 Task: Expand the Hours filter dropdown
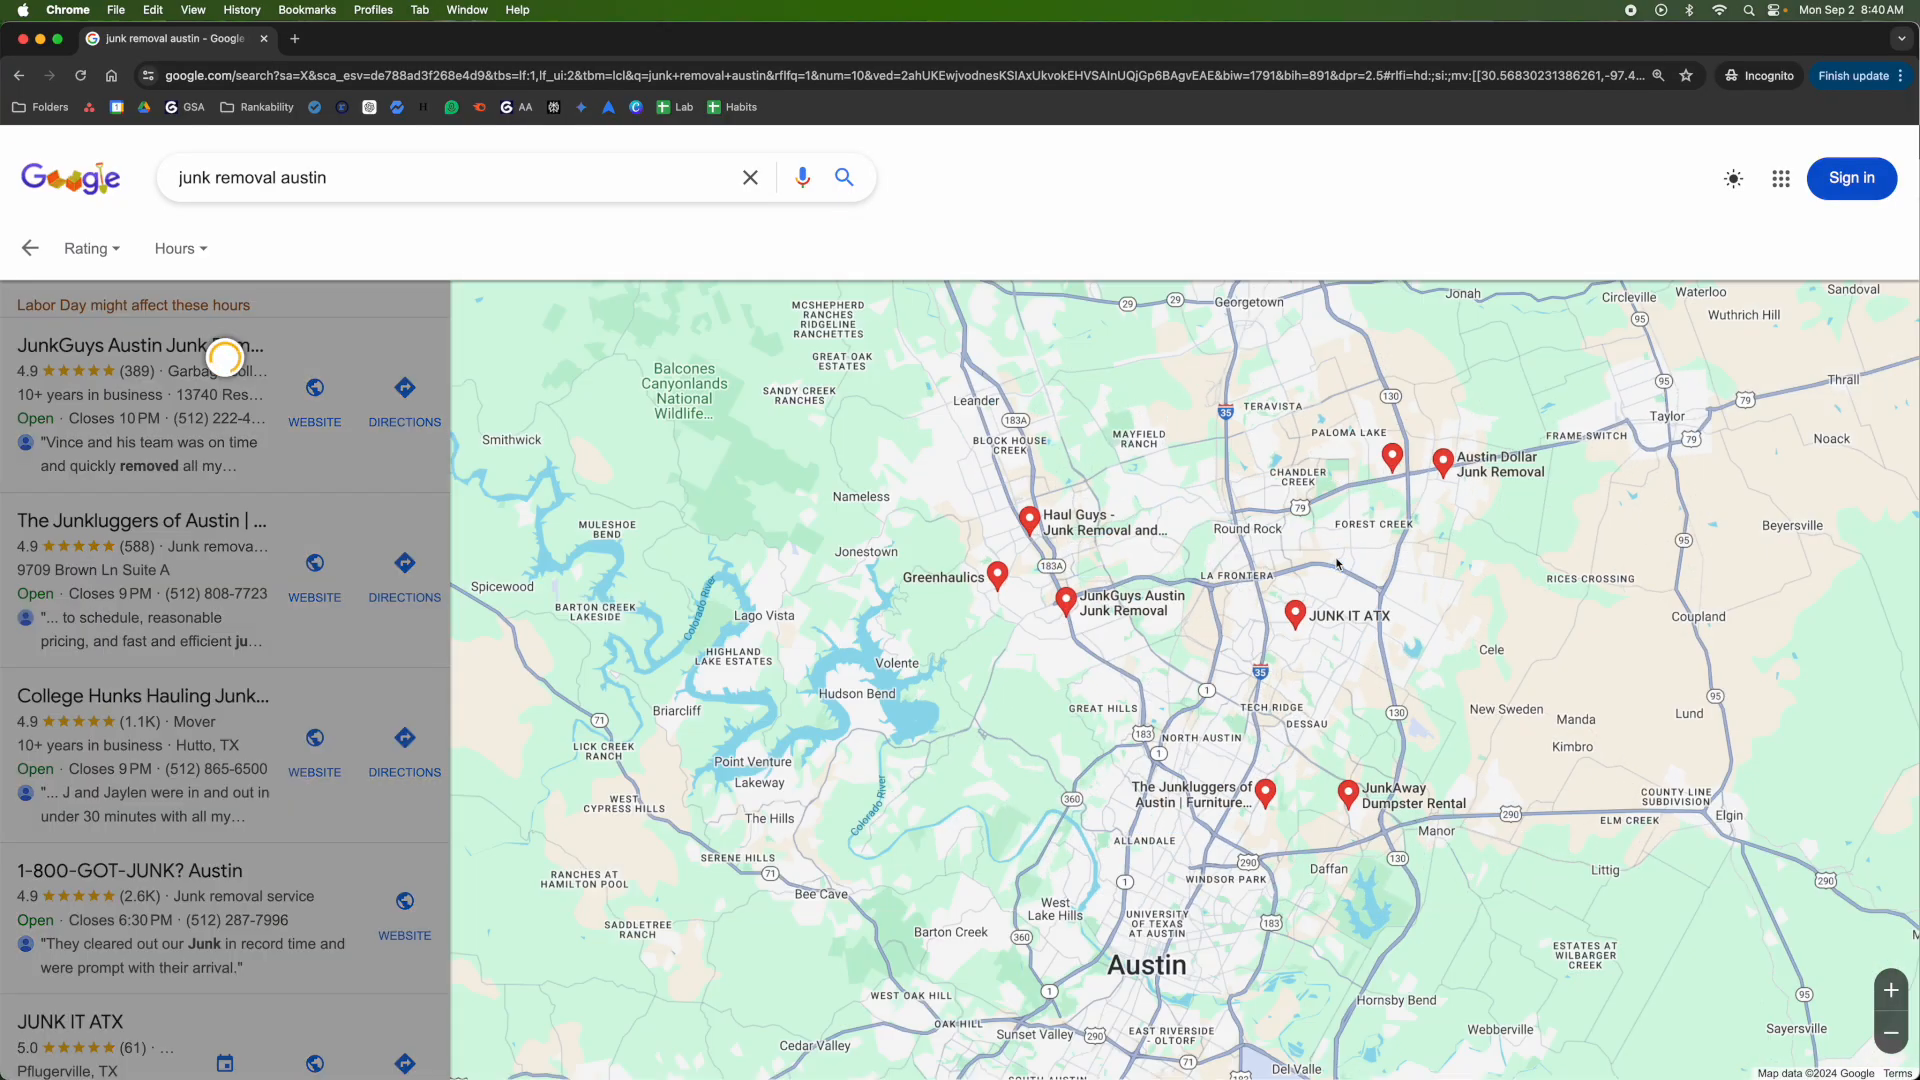180,249
